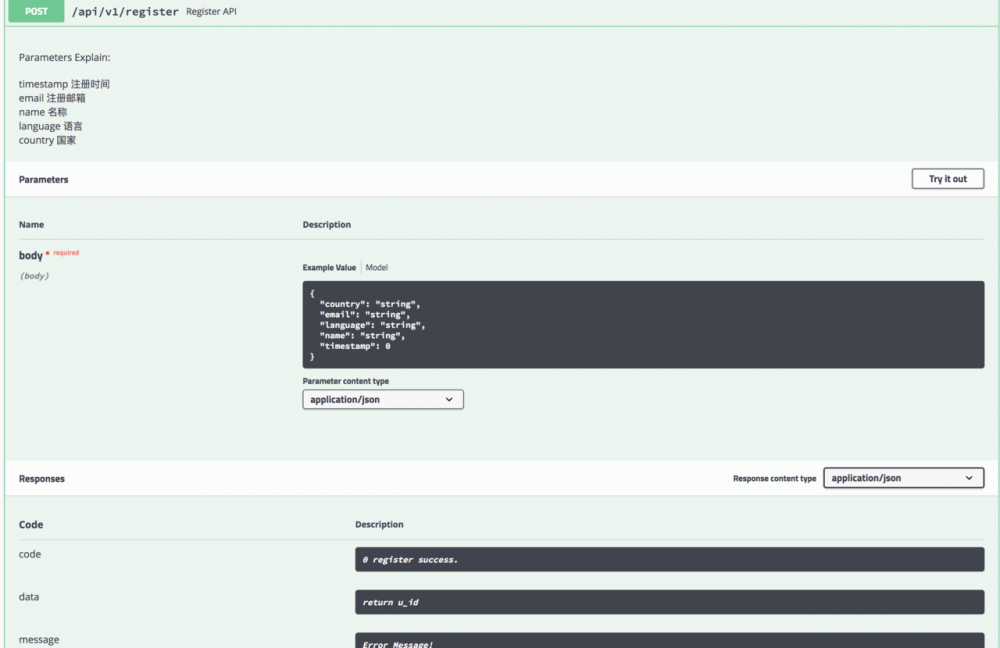Click the "timestamp 注册时间" explanation line
This screenshot has width=1000, height=648.
click(x=64, y=84)
